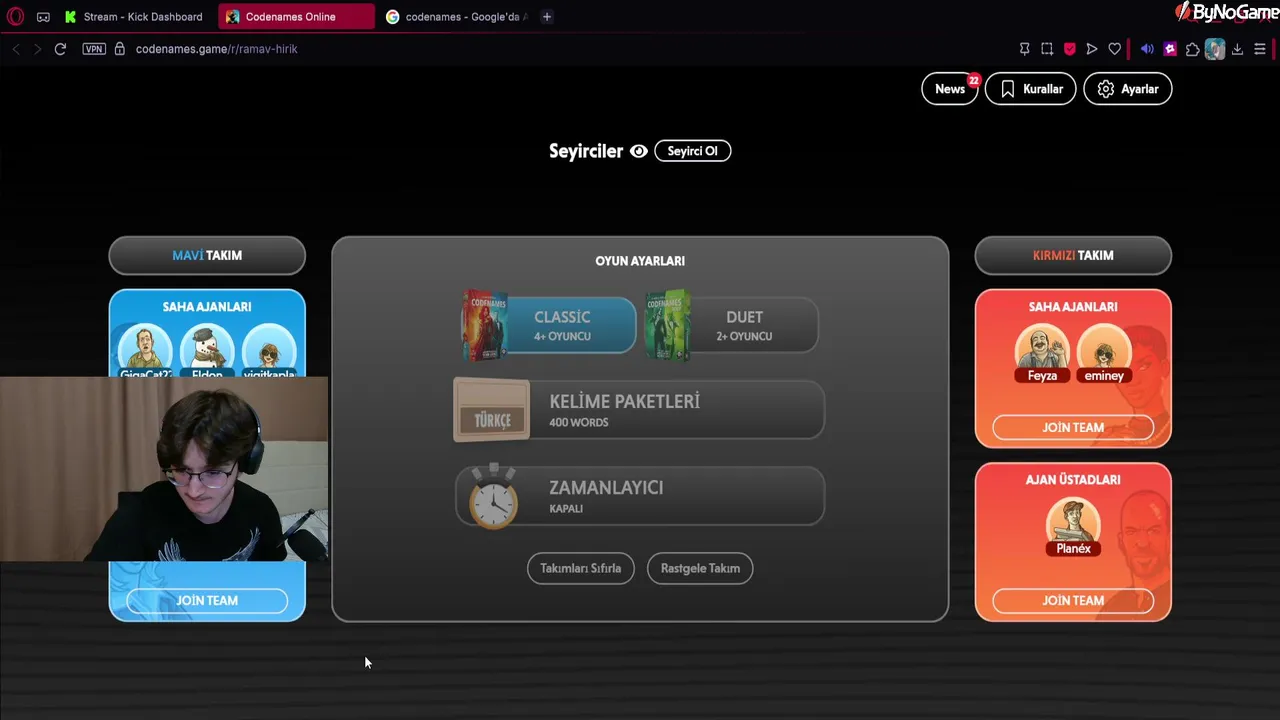Open the News button

(x=950, y=89)
